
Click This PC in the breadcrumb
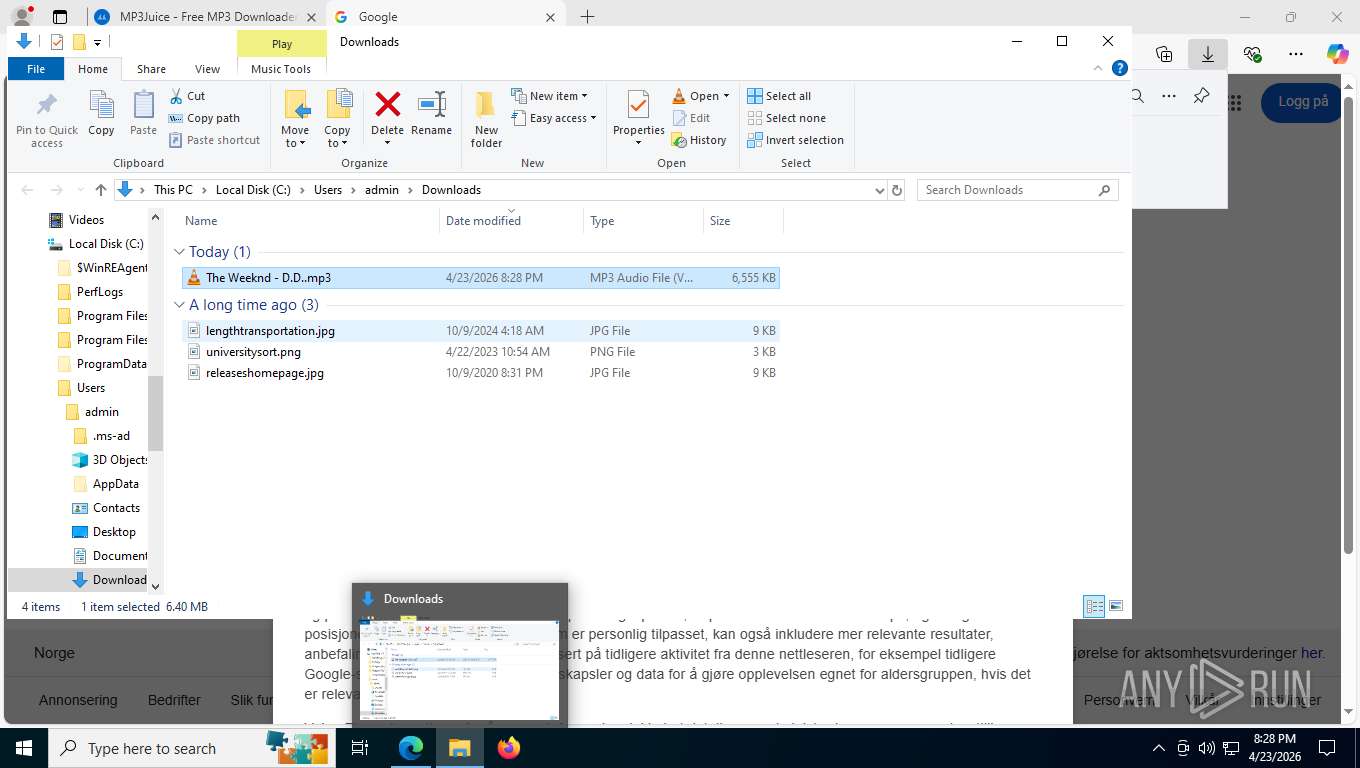coord(173,190)
